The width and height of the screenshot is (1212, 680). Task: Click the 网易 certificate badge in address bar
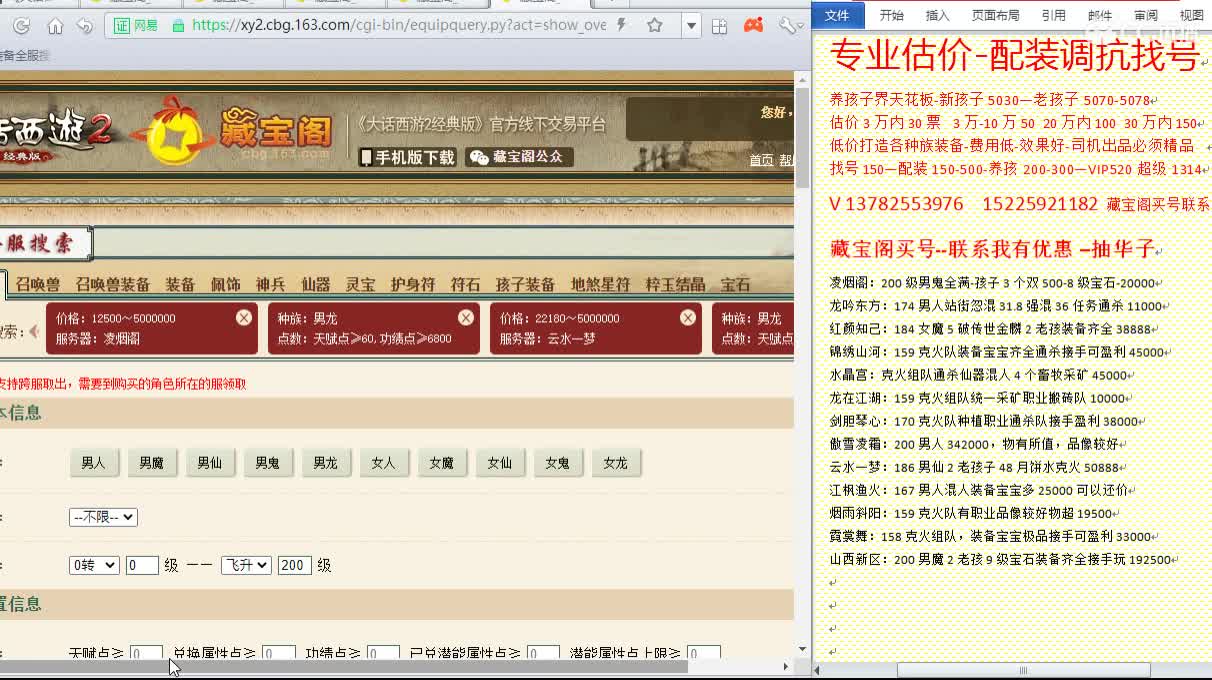coord(137,25)
